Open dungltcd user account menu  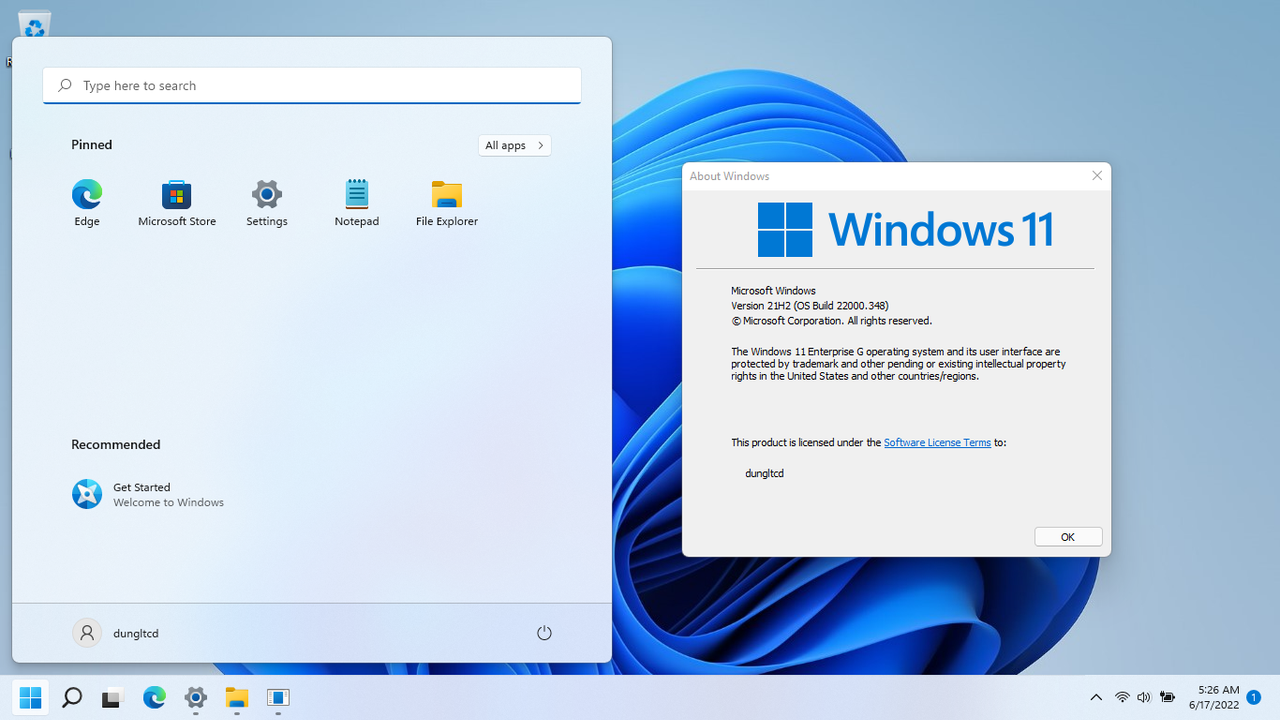[x=116, y=633]
